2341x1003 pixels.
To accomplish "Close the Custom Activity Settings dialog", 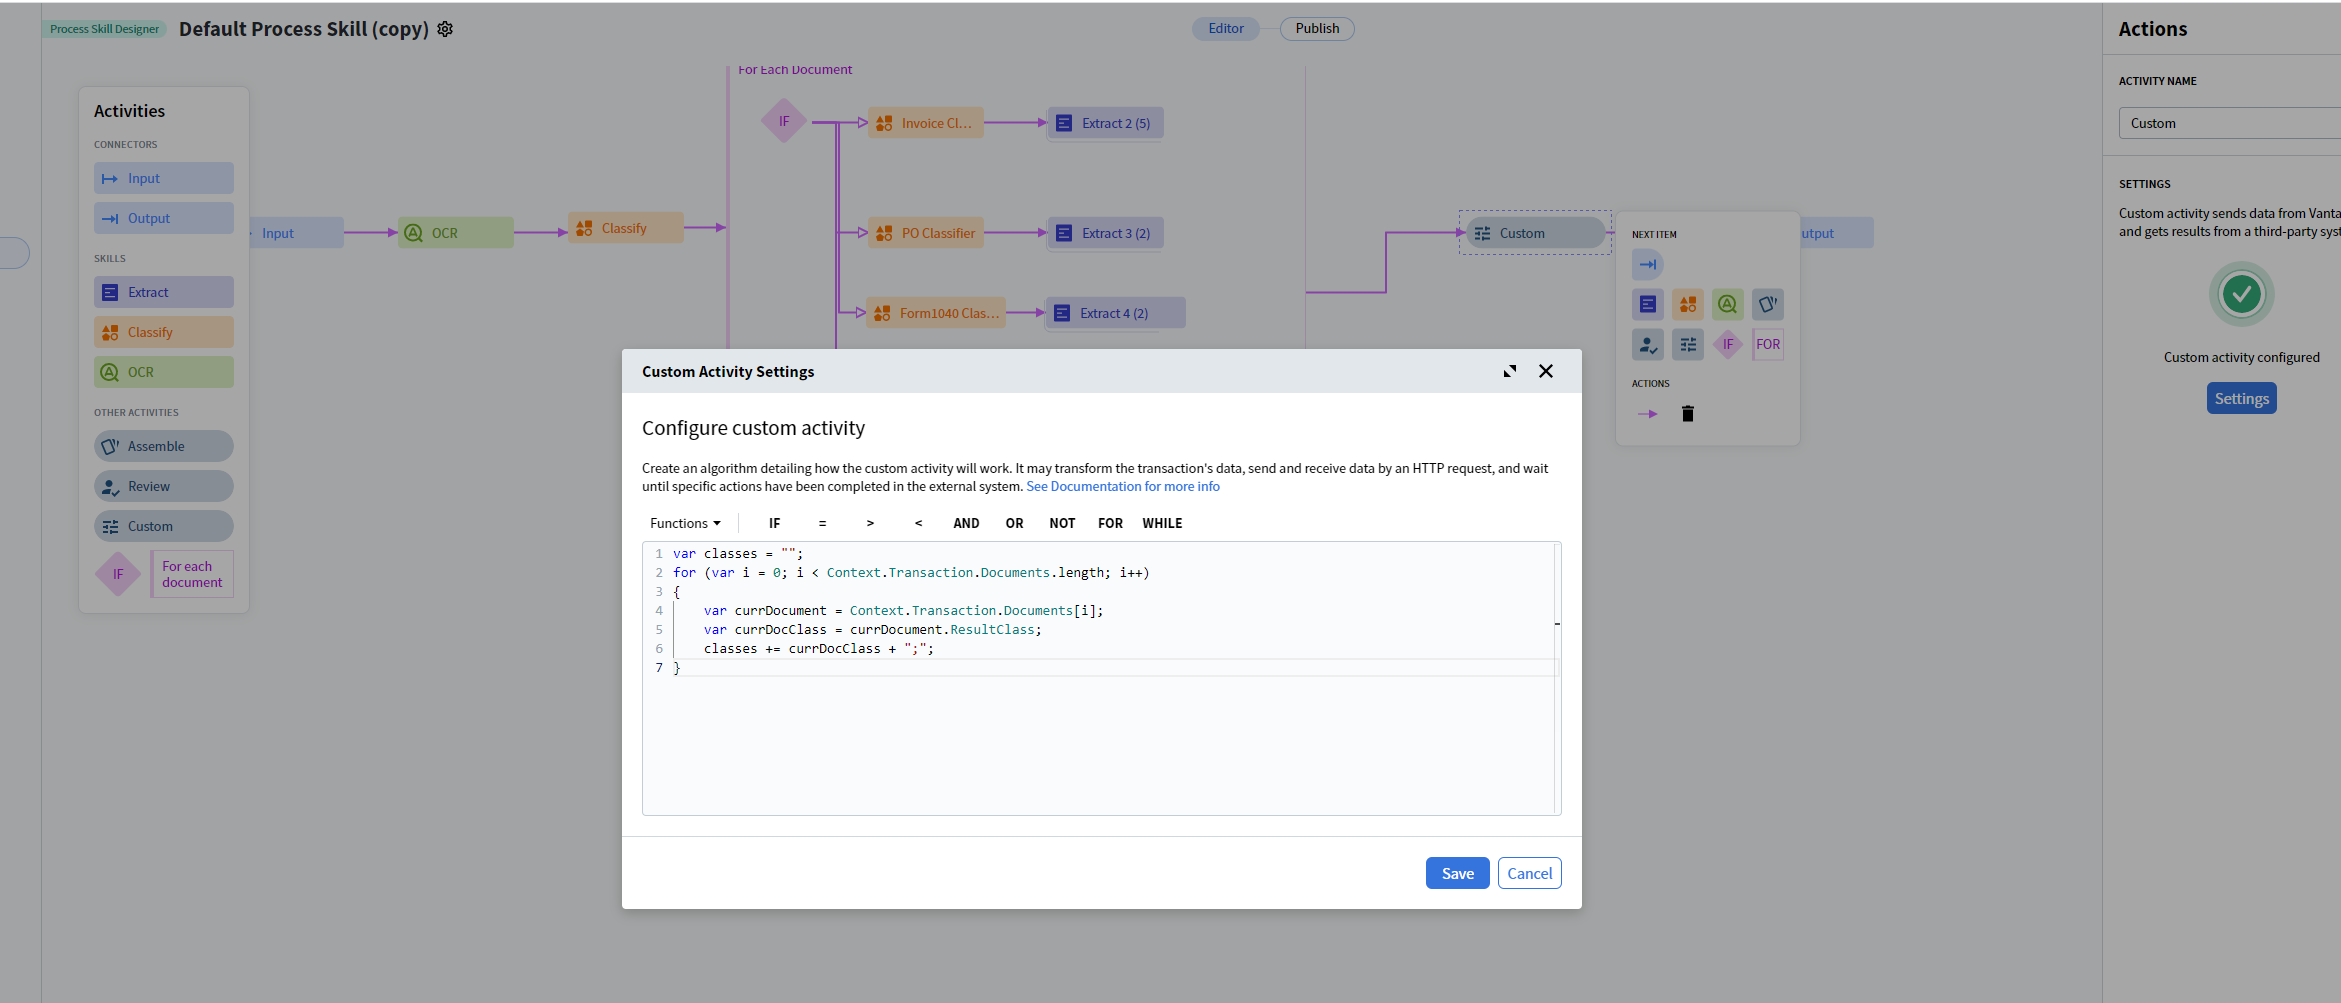I will click(1546, 371).
